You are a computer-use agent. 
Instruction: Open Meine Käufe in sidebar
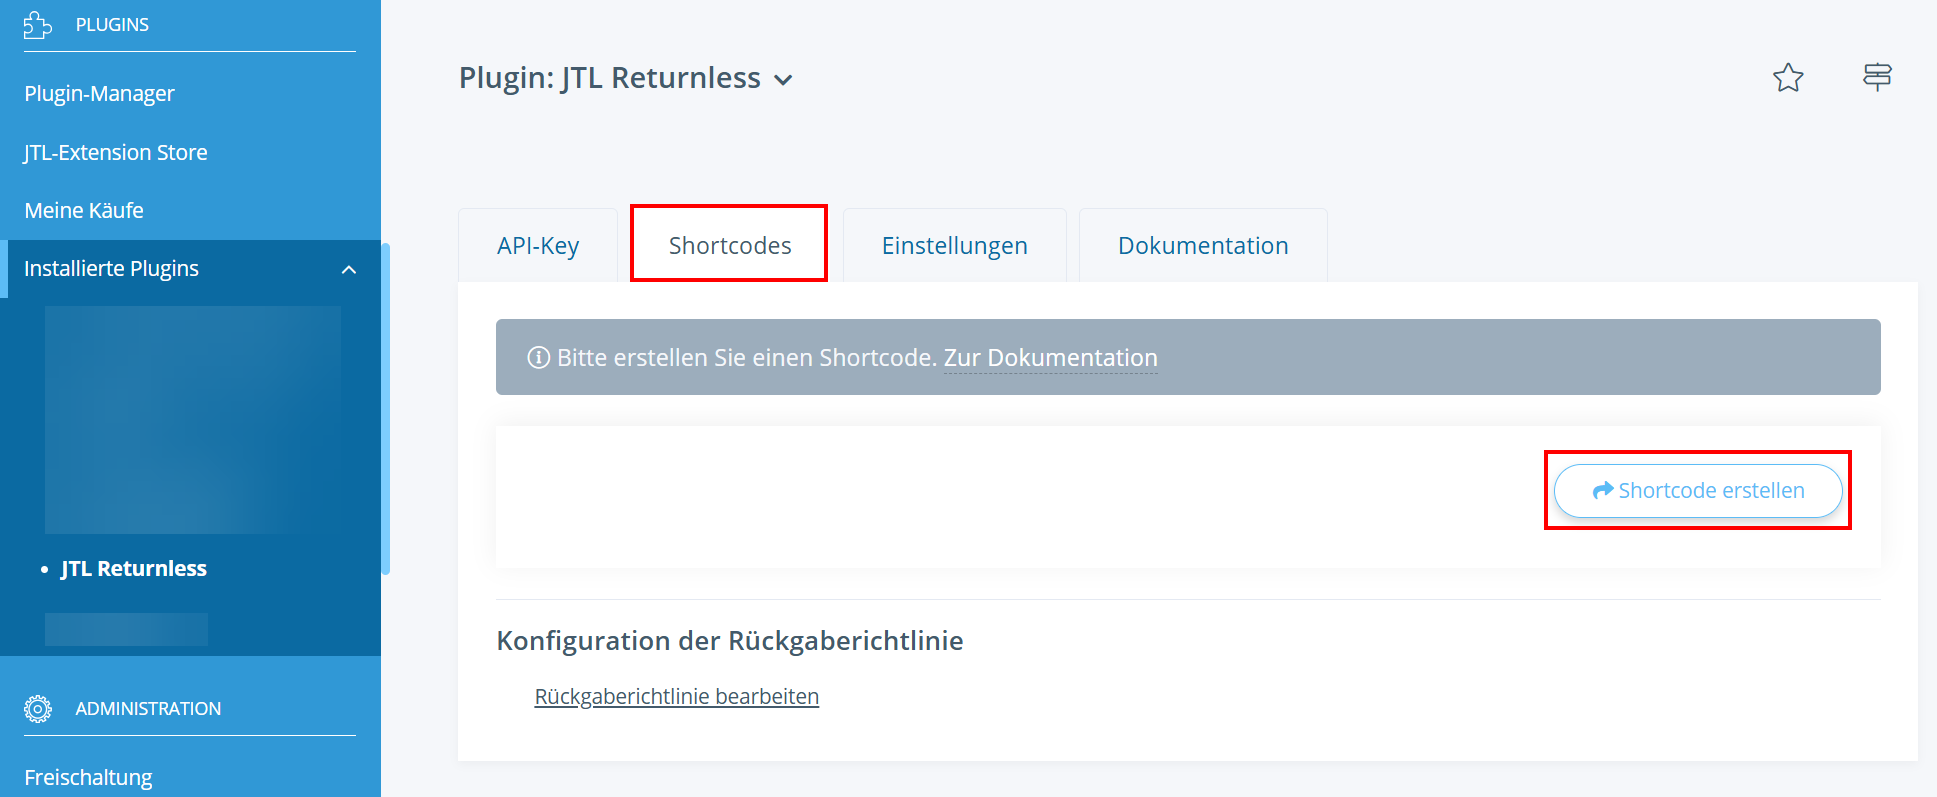(x=84, y=211)
